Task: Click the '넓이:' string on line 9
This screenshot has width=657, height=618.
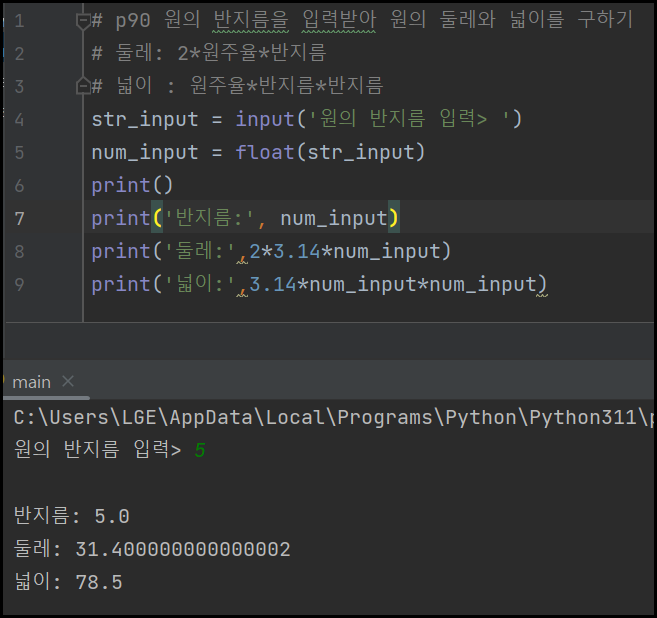Action: pyautogui.click(x=200, y=284)
